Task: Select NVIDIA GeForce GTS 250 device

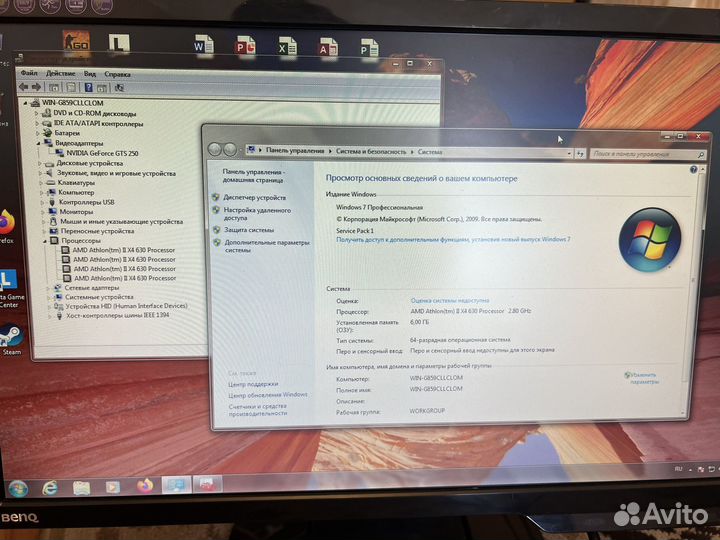Action: click(102, 153)
